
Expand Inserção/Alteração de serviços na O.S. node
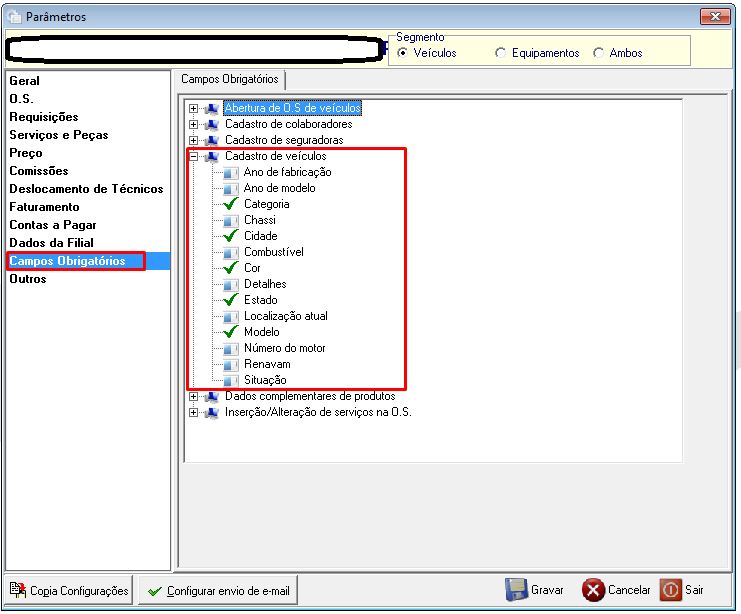193,412
